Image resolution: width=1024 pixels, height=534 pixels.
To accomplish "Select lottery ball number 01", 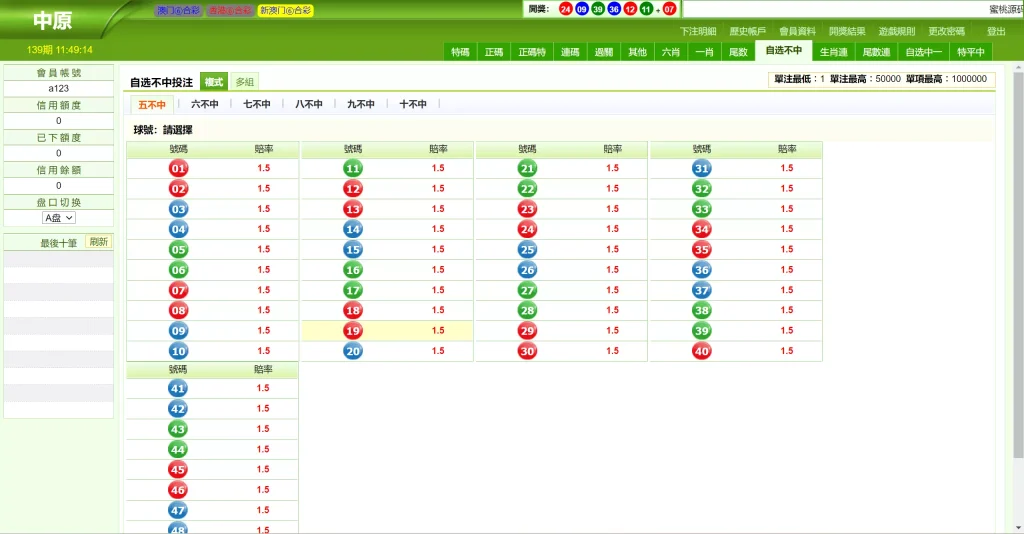I will 178,168.
